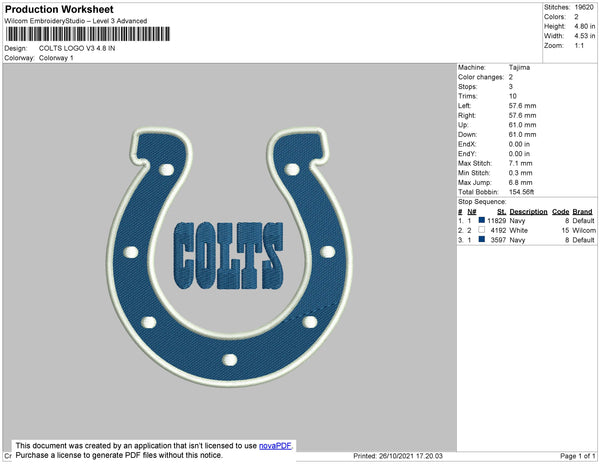The width and height of the screenshot is (600, 464).
Task: Click the Colts horseshoe embroidery preview
Action: (230, 256)
